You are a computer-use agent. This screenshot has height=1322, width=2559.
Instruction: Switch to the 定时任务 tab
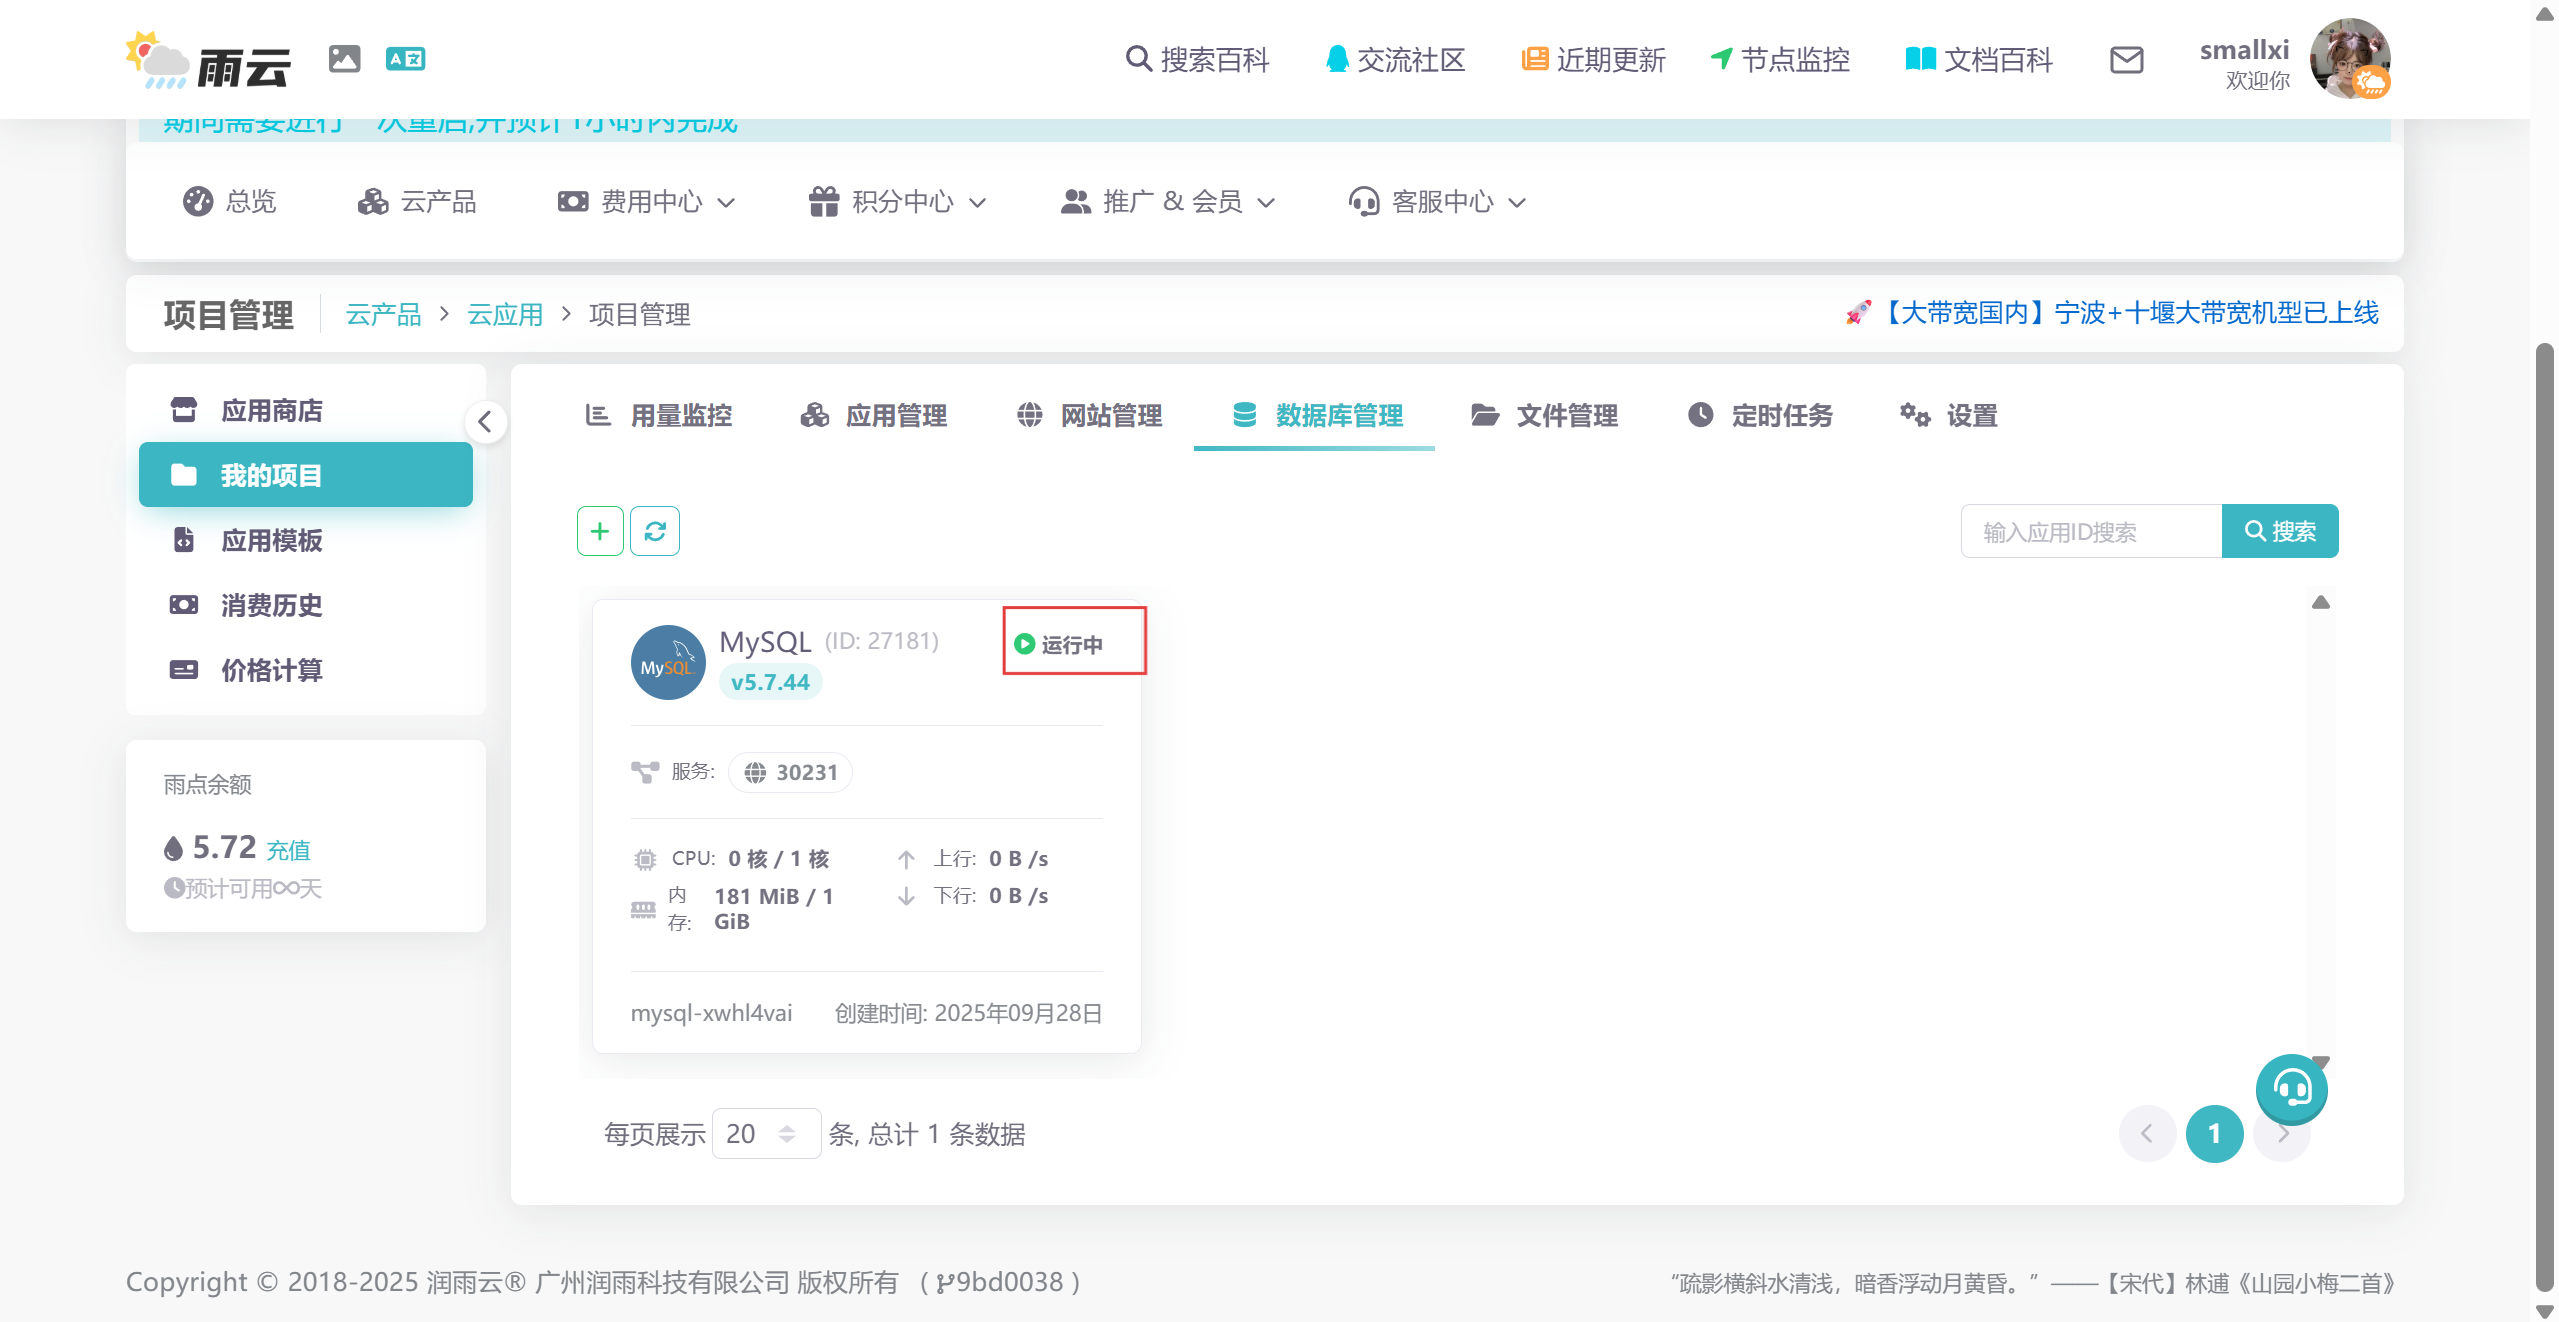click(1760, 415)
